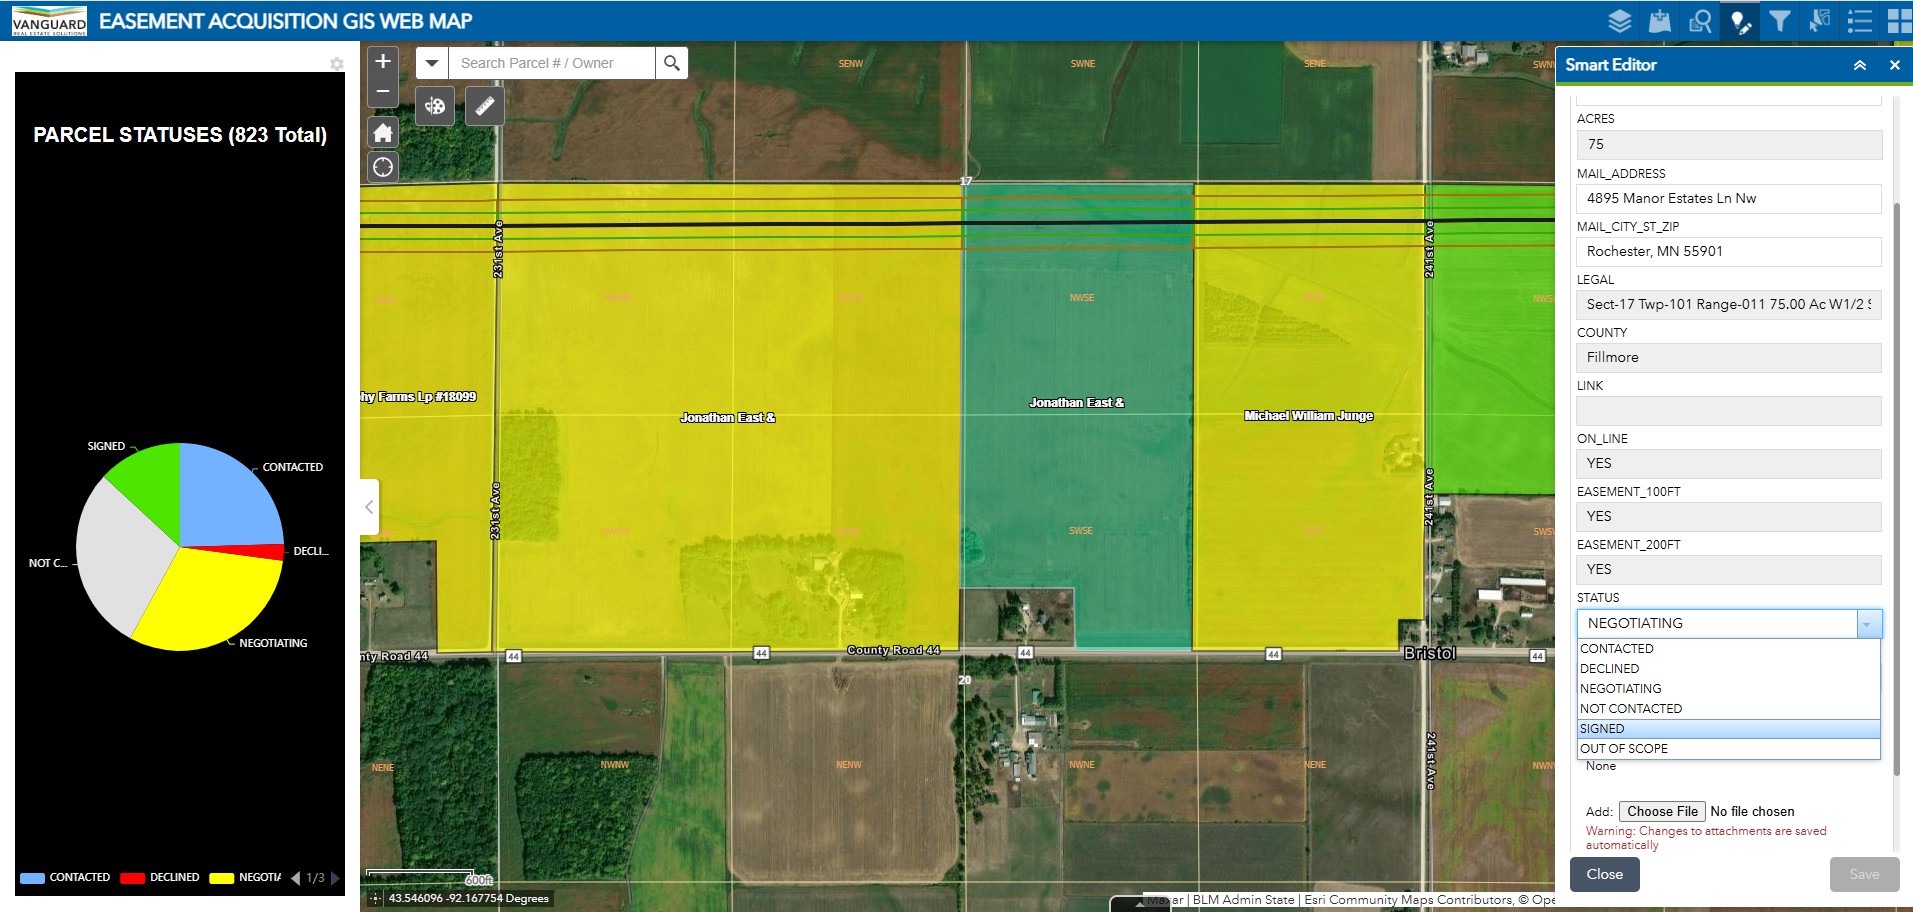Image resolution: width=1913 pixels, height=912 pixels.
Task: Open the Select features widget
Action: click(1820, 21)
